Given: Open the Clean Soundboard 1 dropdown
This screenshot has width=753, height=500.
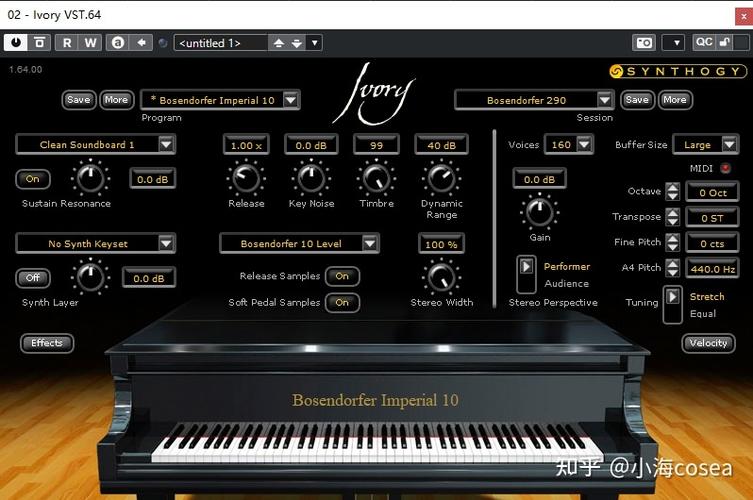Looking at the screenshot, I should coord(166,144).
